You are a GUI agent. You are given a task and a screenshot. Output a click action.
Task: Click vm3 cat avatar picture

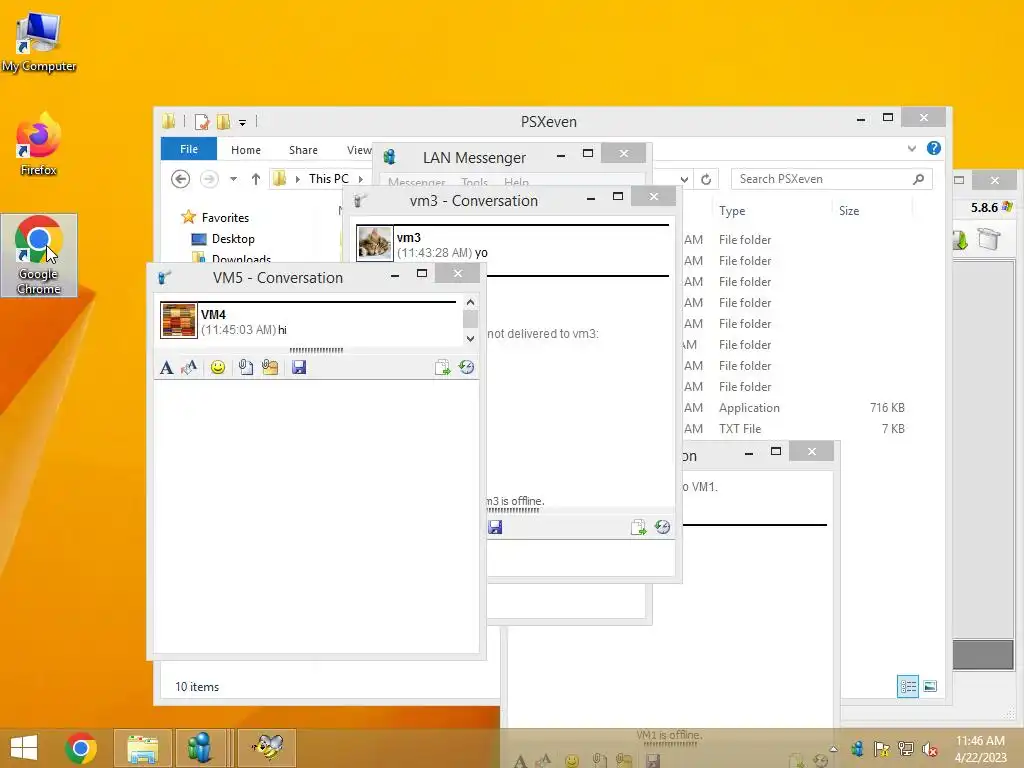(375, 244)
